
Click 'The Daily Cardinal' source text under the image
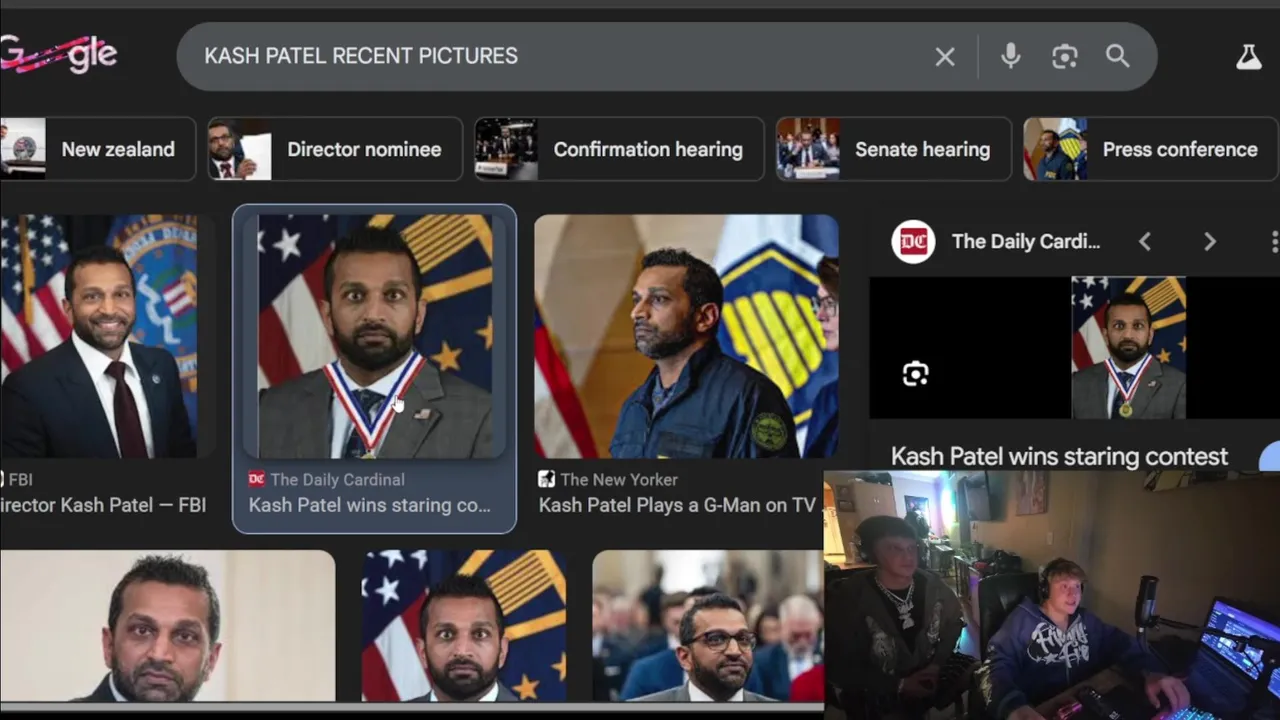[337, 479]
